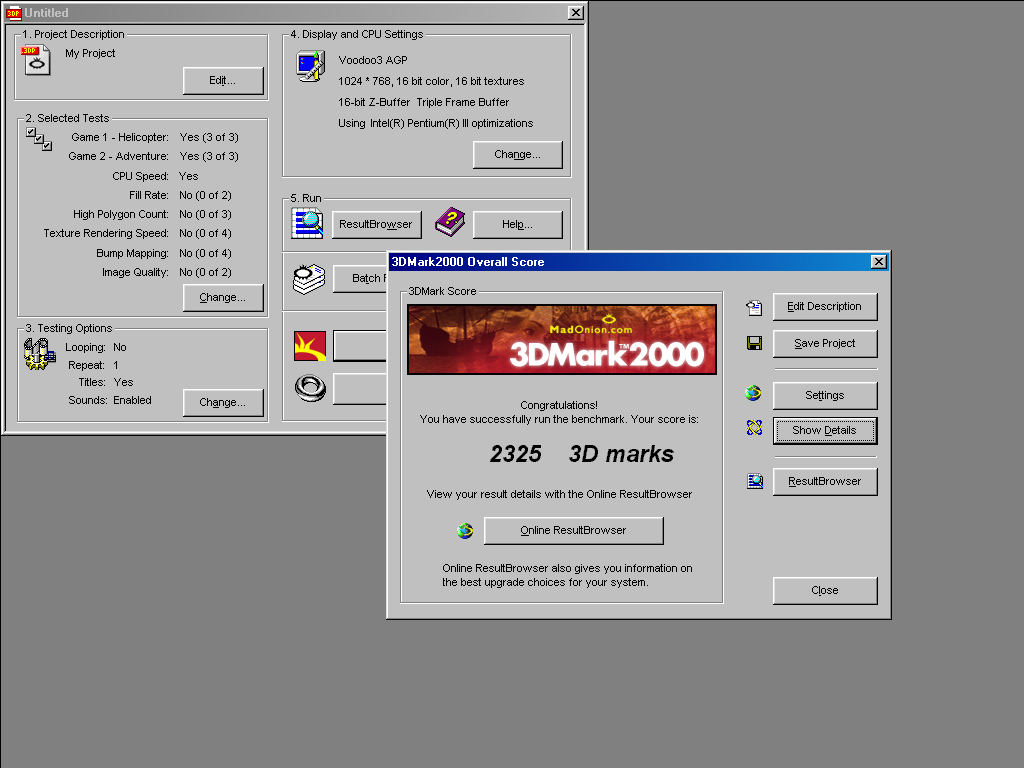Click the 'Image Quality:' test label
This screenshot has width=1024, height=768.
click(135, 272)
